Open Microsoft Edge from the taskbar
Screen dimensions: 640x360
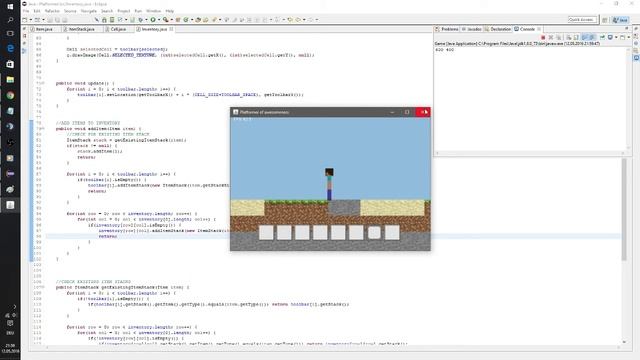click(x=10, y=48)
